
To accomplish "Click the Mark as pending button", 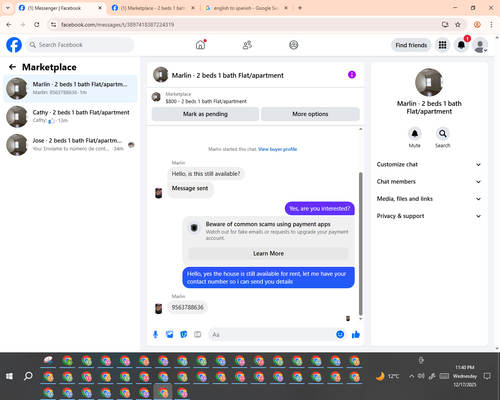I will pos(205,114).
